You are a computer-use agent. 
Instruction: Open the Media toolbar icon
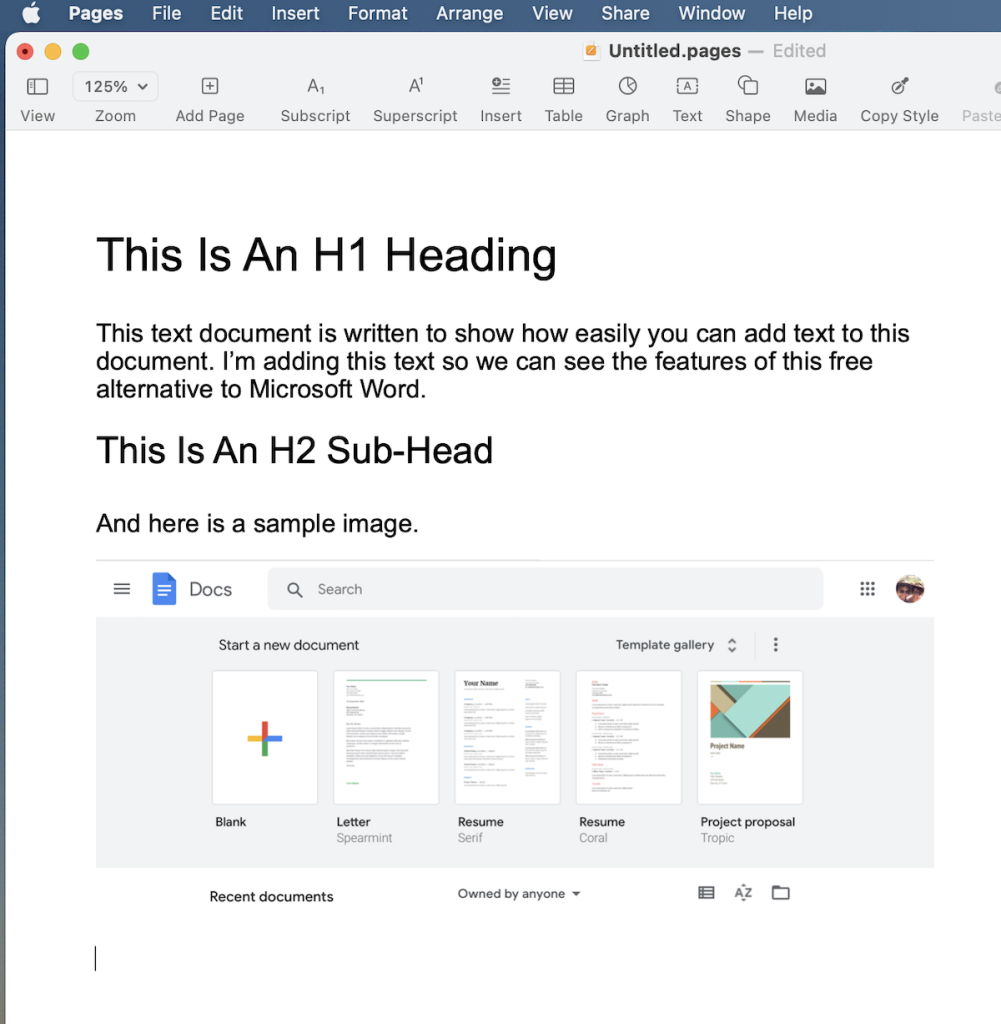(816, 86)
